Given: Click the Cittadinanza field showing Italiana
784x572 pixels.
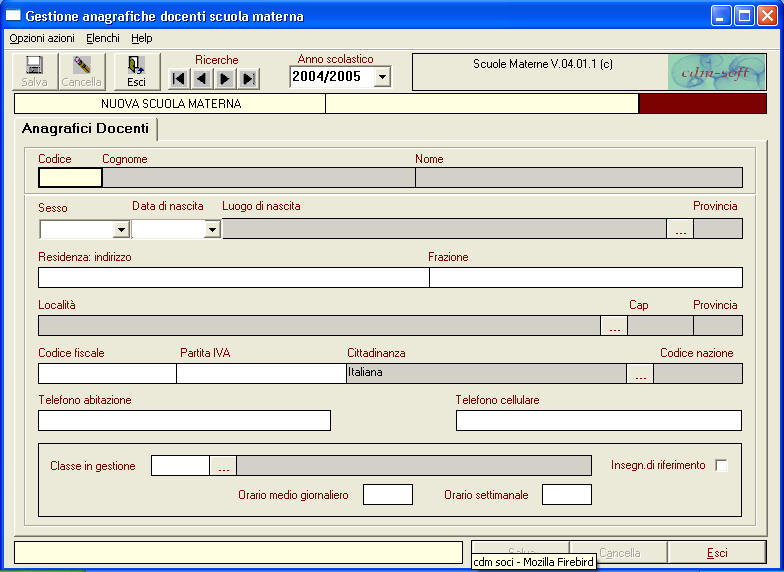Looking at the screenshot, I should pos(486,374).
